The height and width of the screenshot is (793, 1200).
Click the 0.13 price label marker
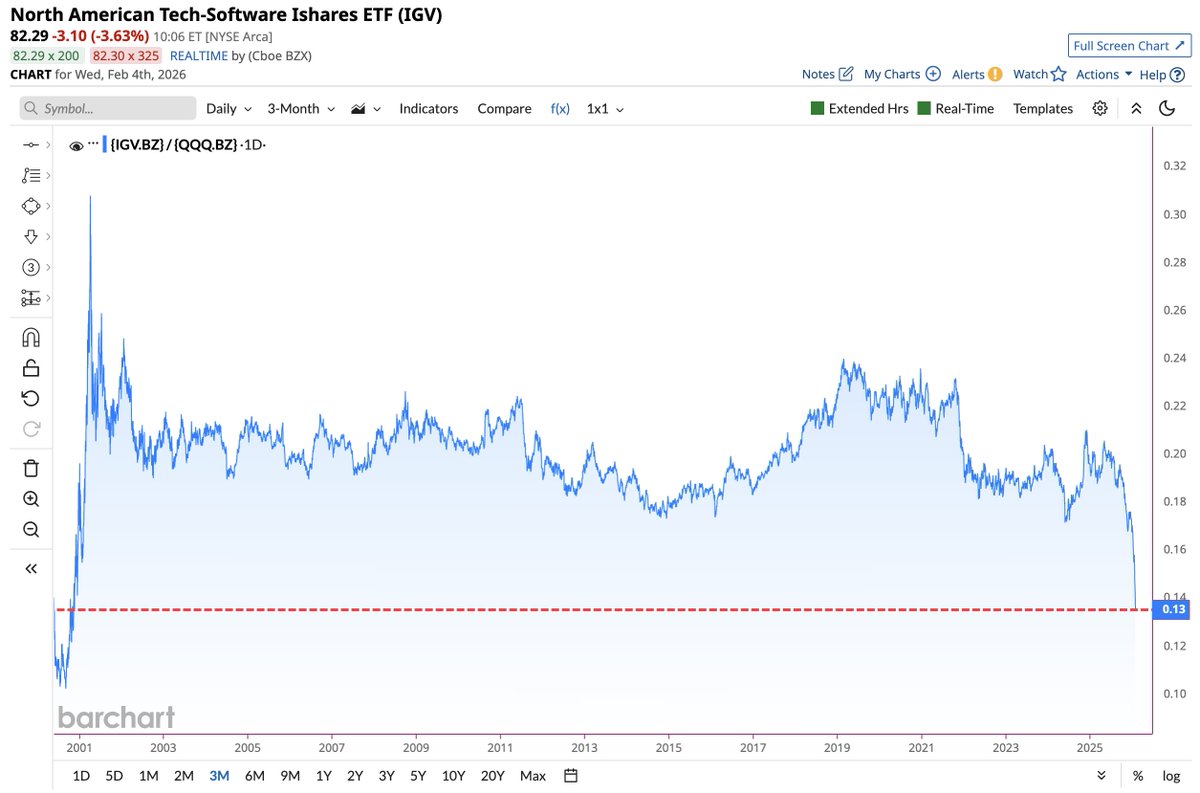[x=1171, y=609]
